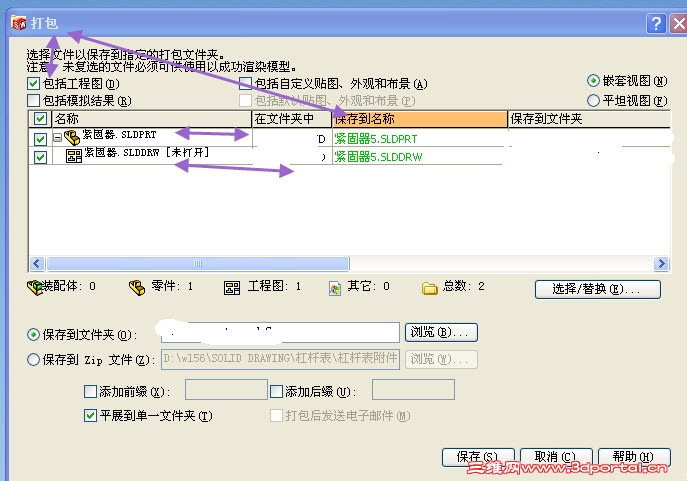The height and width of the screenshot is (481, 687).
Task: Toggle the select-all checkbox in table header
Action: (x=40, y=118)
